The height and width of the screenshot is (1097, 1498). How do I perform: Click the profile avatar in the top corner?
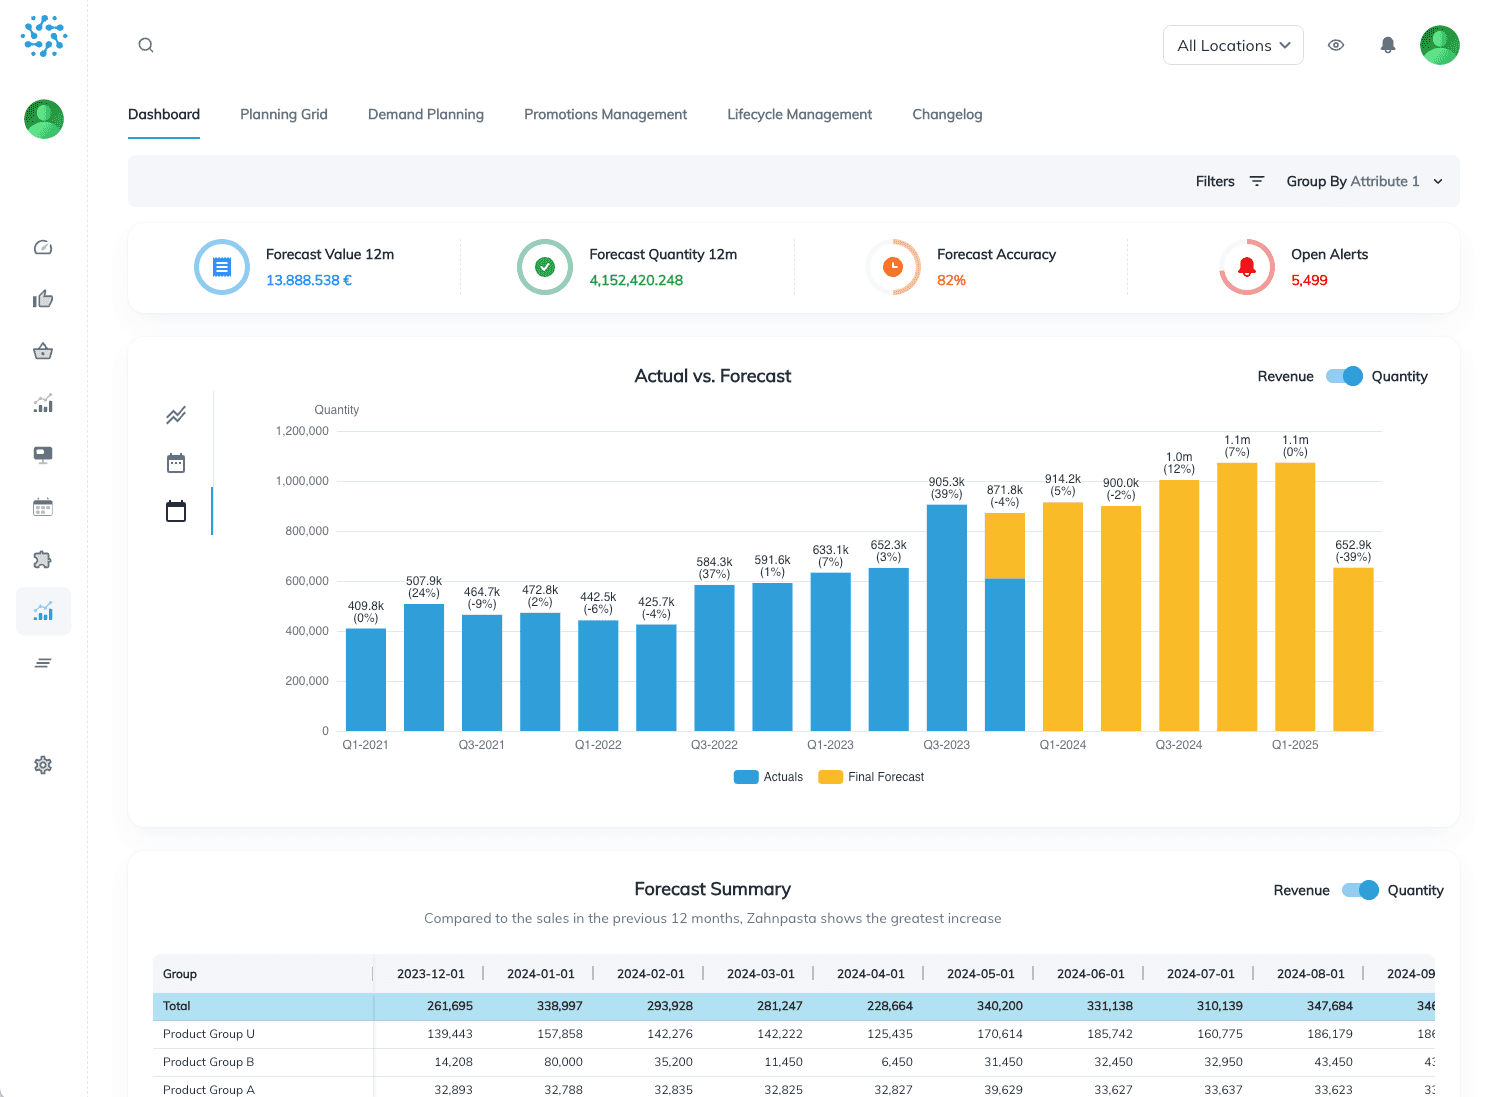(1439, 45)
